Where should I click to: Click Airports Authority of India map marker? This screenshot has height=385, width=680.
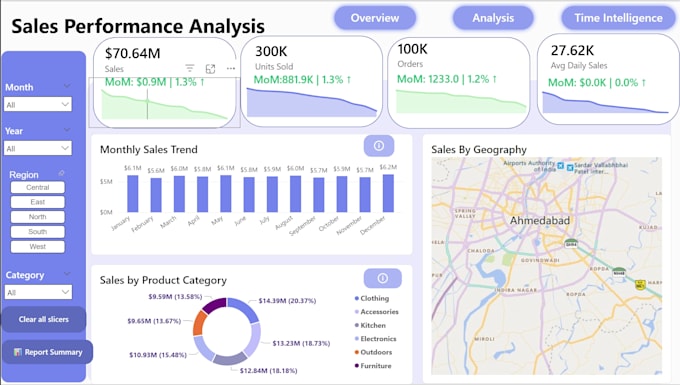(560, 166)
